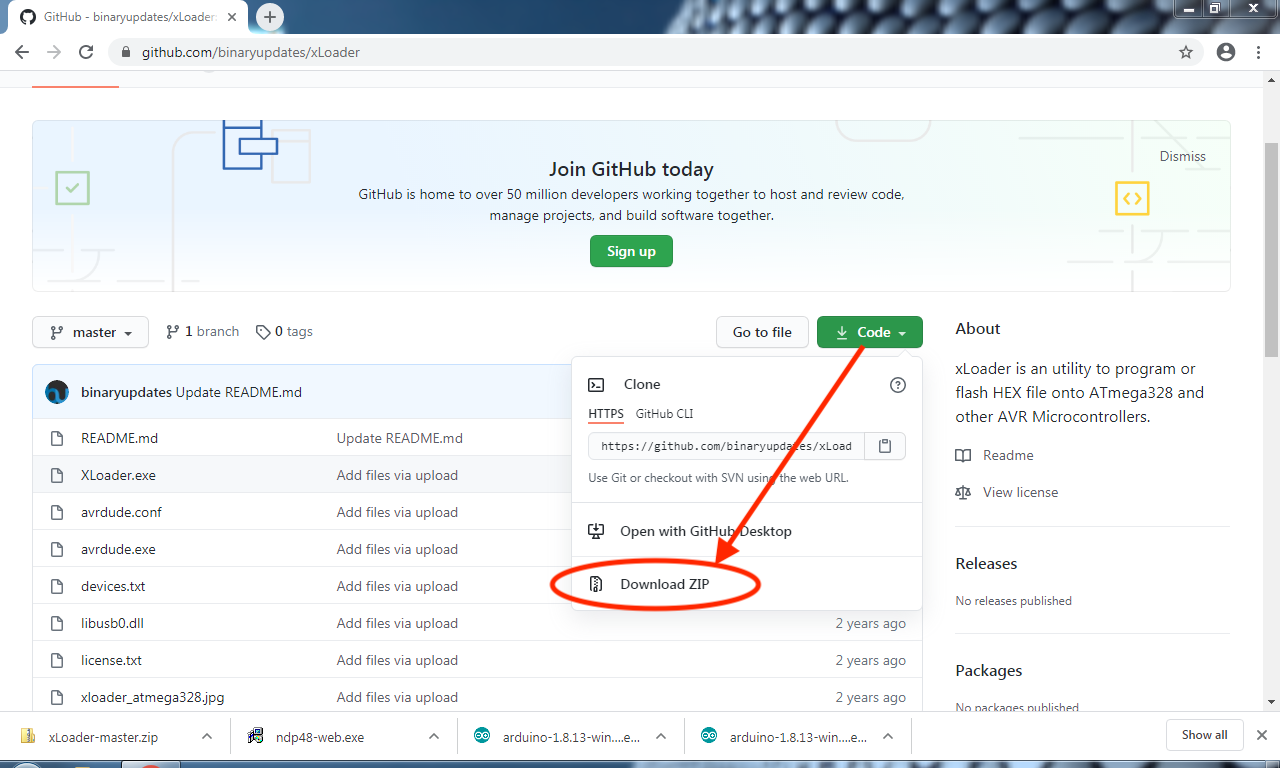Open the Update README.md commit message
Screen dimensions: 1280x768
coord(239,392)
